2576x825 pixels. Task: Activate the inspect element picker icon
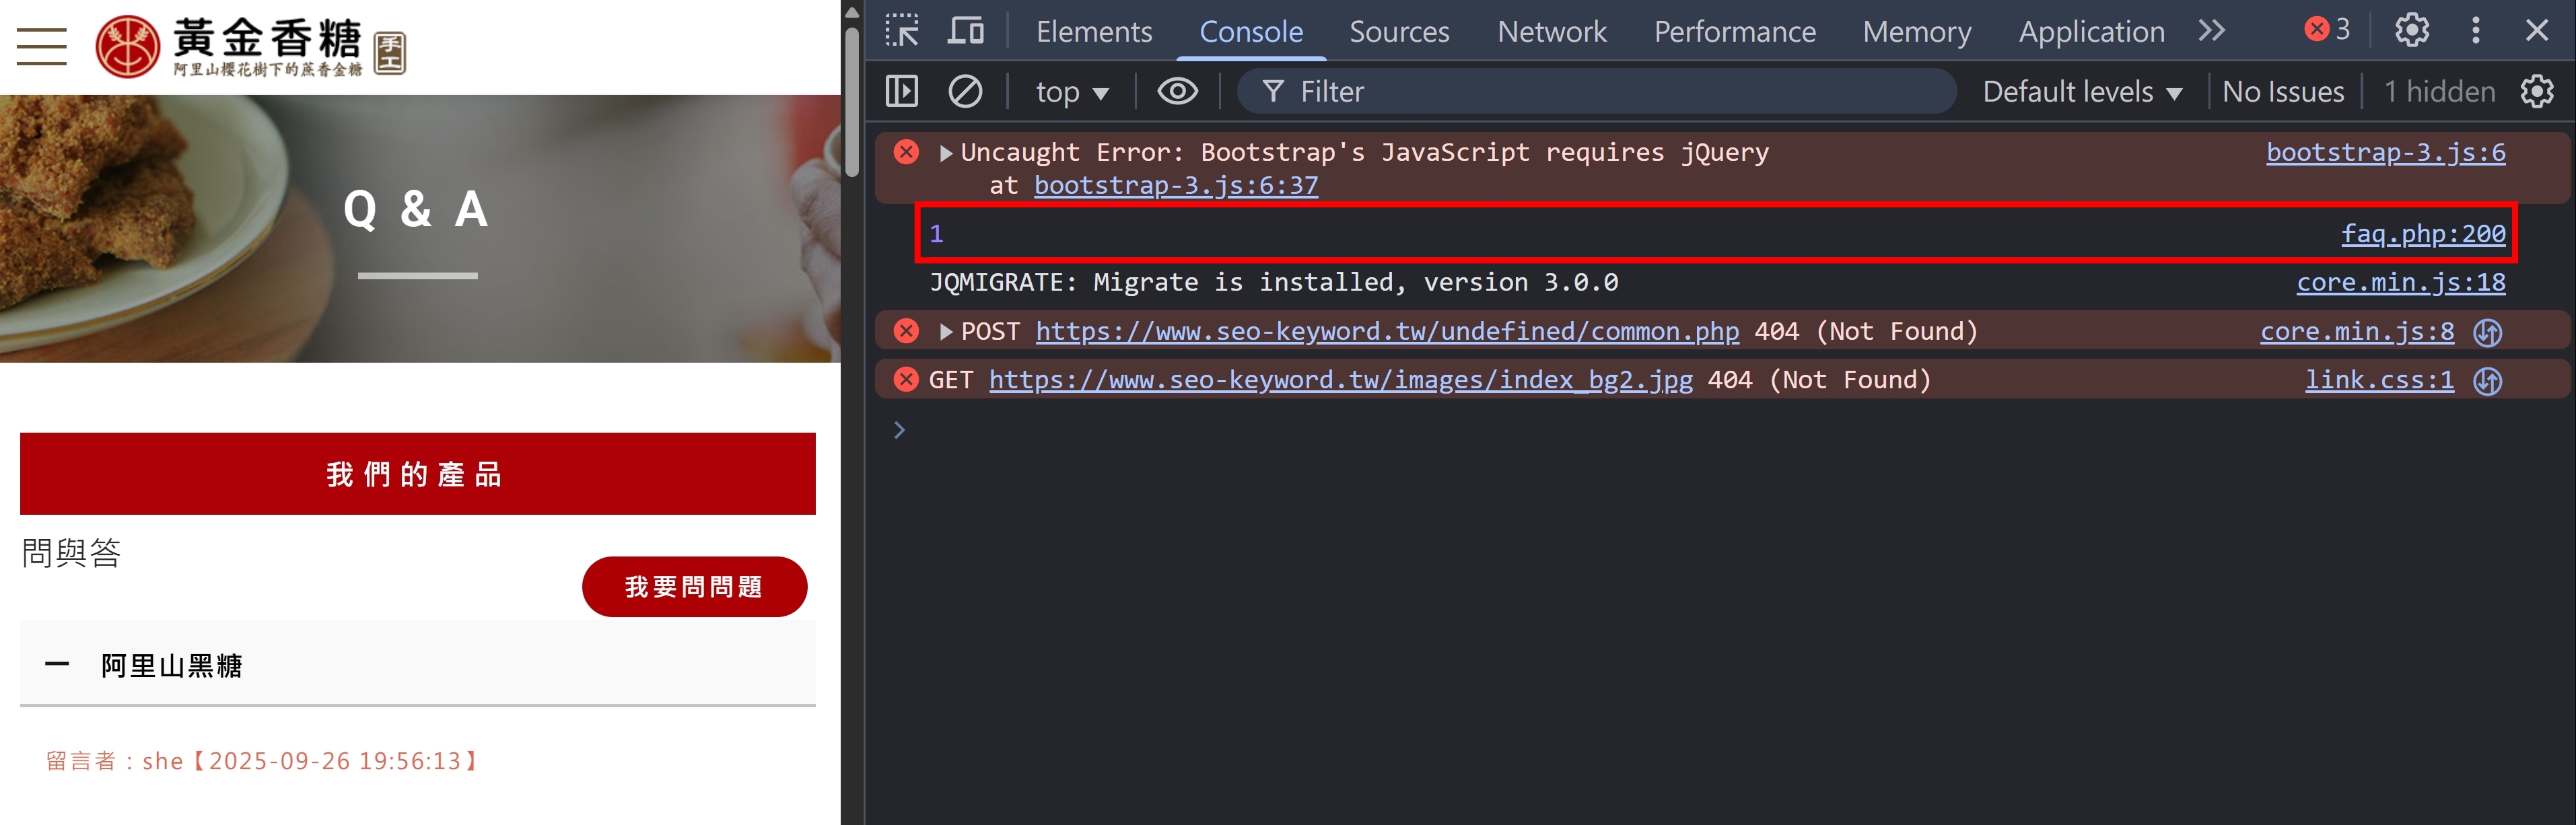tap(901, 31)
